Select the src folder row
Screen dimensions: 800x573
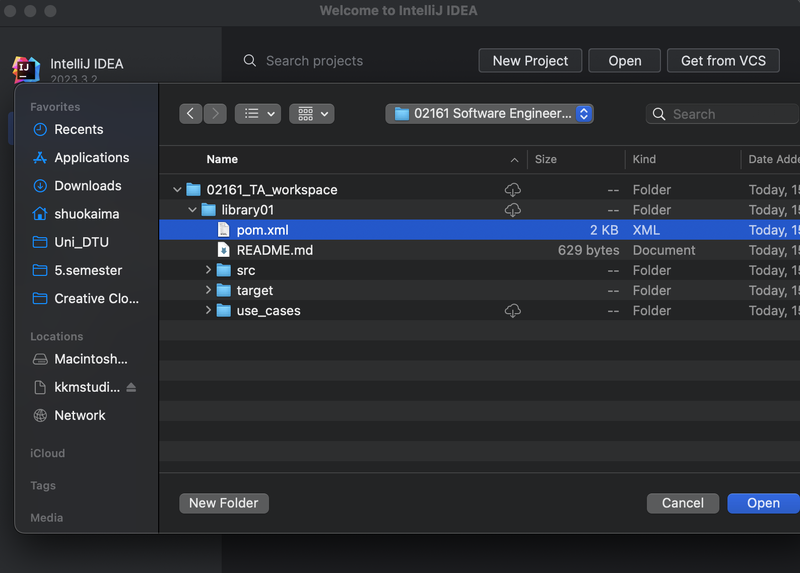click(x=479, y=270)
